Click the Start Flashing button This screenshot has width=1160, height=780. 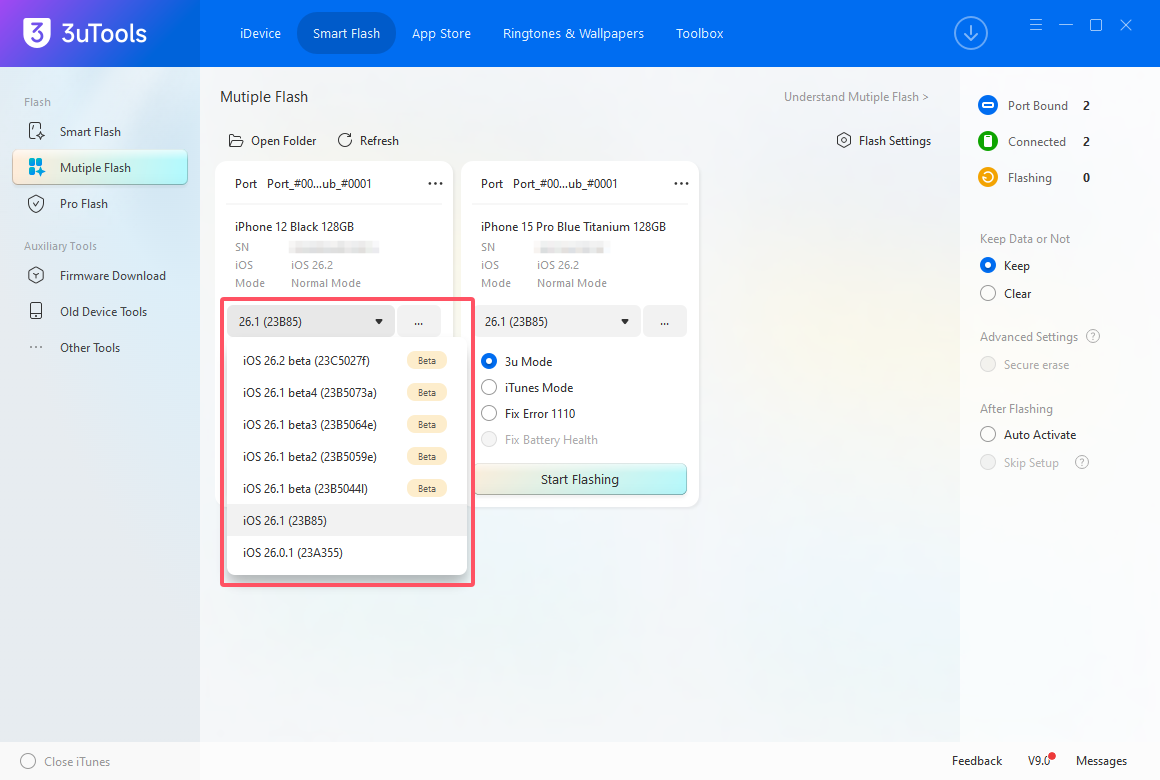580,479
